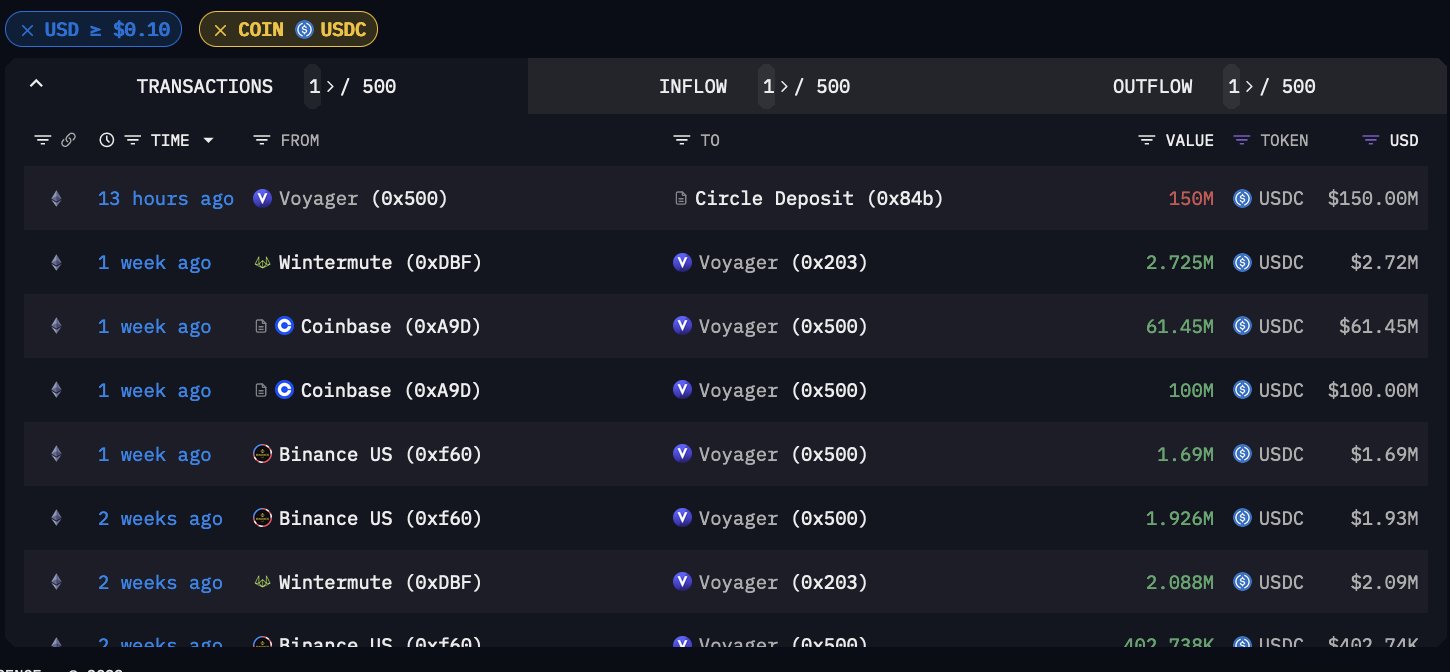Toggle the FROM column filter icon
This screenshot has height=672, width=1450.
(261, 140)
